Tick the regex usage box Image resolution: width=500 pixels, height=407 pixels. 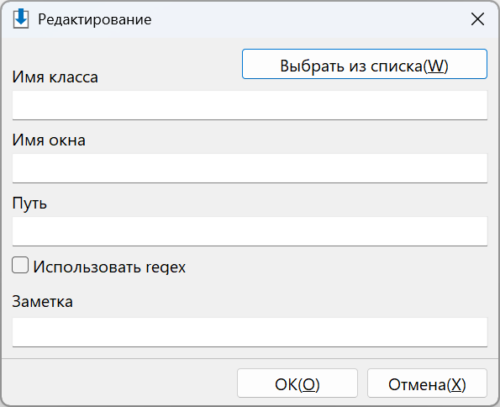20,265
